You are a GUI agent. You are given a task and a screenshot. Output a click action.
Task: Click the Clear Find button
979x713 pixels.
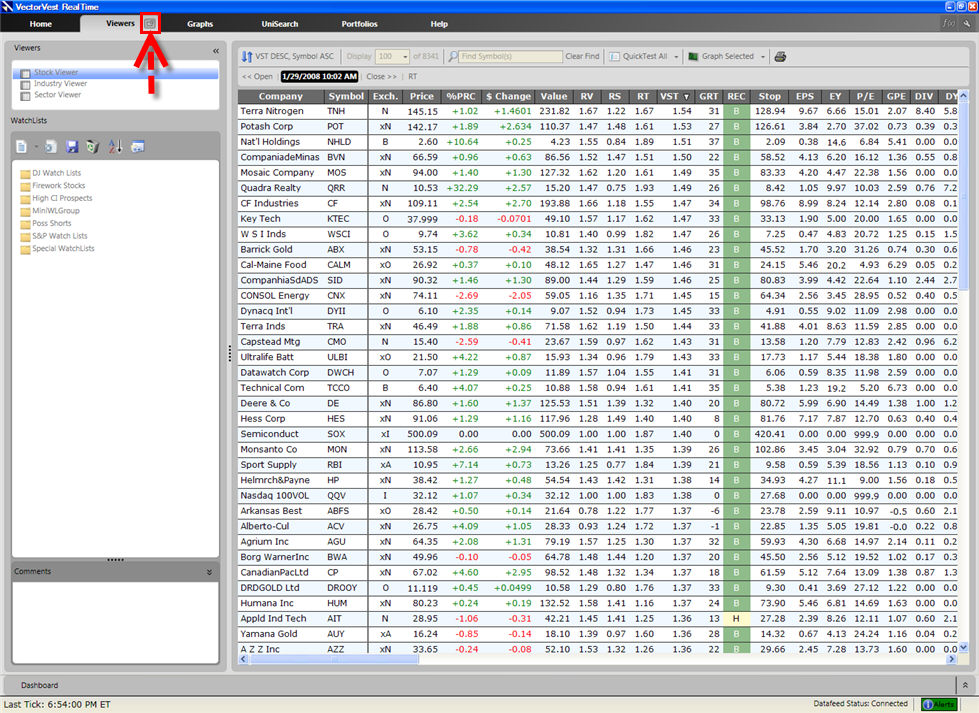[582, 57]
